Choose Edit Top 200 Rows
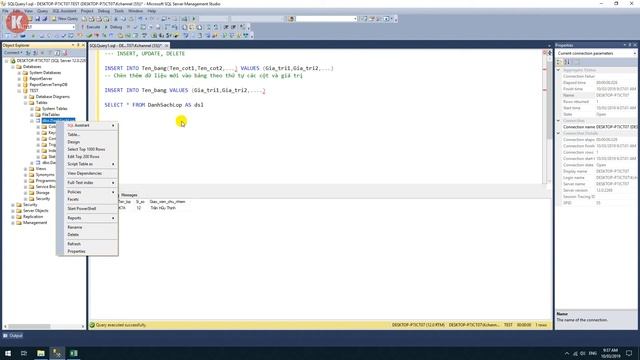The width and height of the screenshot is (640, 360). (91, 157)
